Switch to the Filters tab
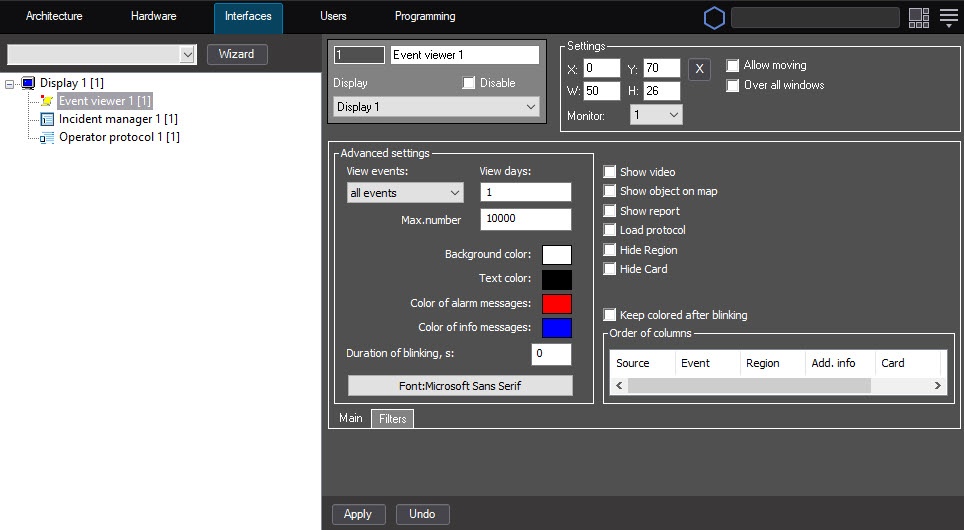The height and width of the screenshot is (530, 964). pyautogui.click(x=392, y=419)
